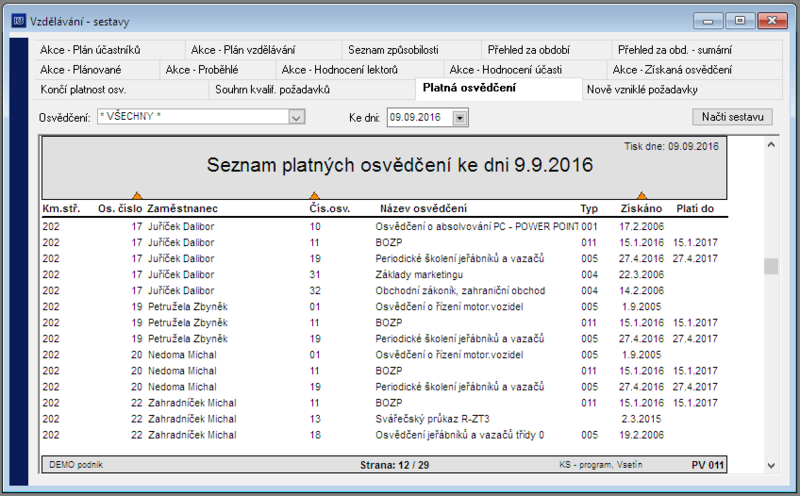The image size is (800, 496).
Task: Click the Ke dni date field 09.09.2016
Action: [x=420, y=117]
